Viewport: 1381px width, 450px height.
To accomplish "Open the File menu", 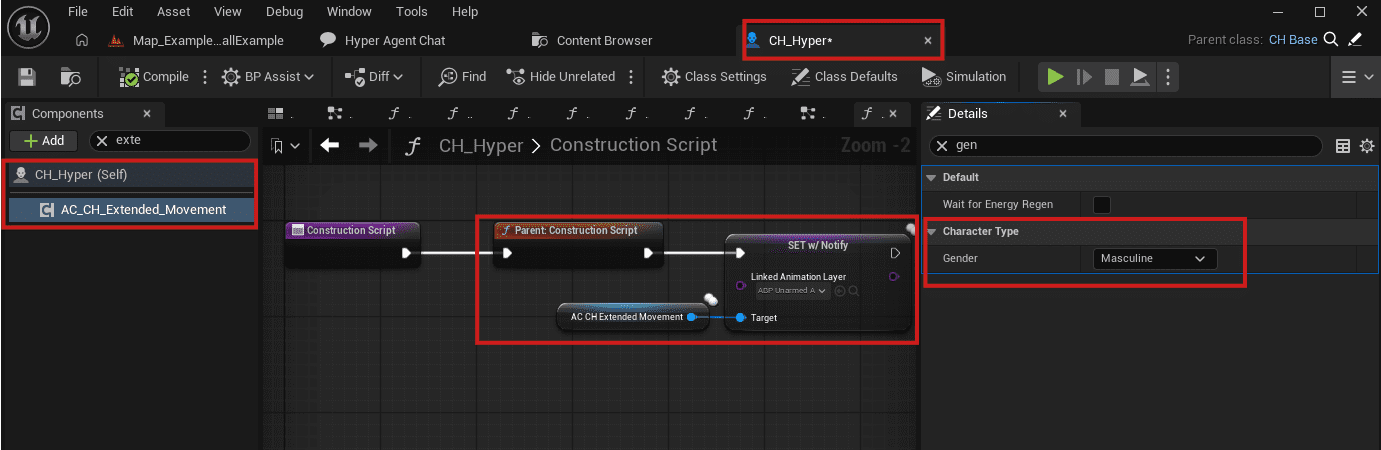I will click(80, 12).
